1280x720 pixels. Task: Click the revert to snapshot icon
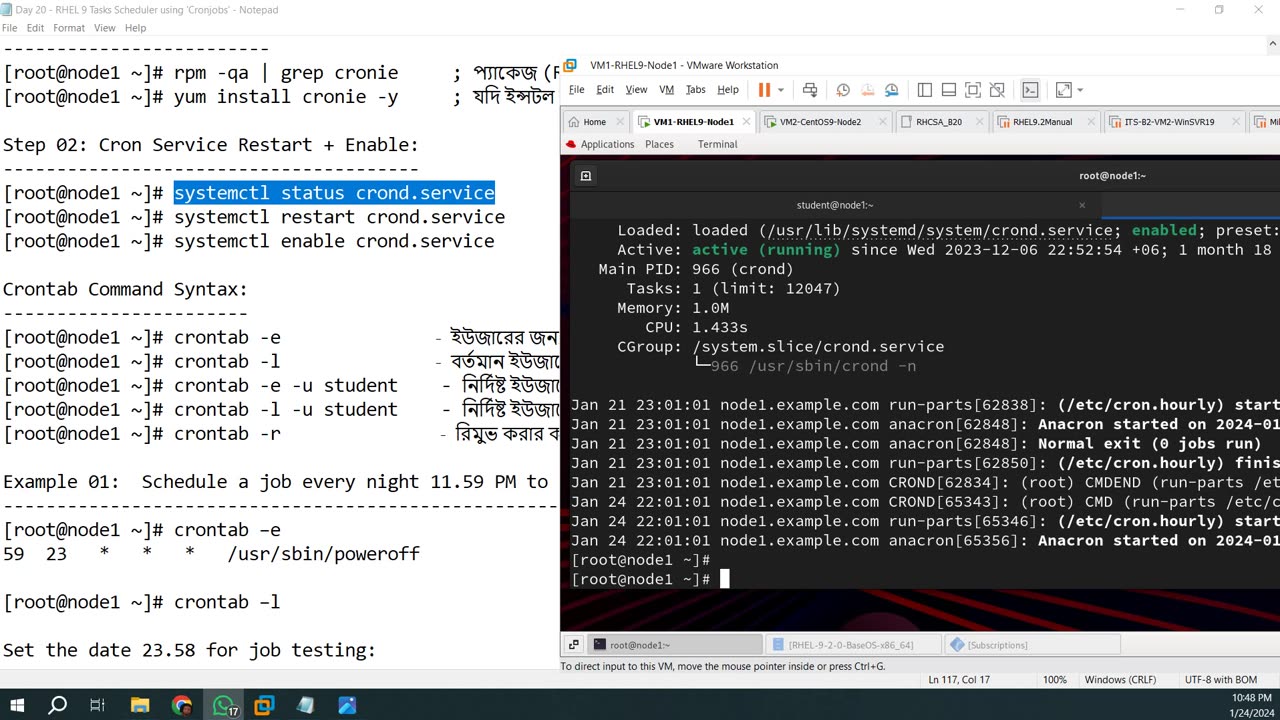coord(867,90)
